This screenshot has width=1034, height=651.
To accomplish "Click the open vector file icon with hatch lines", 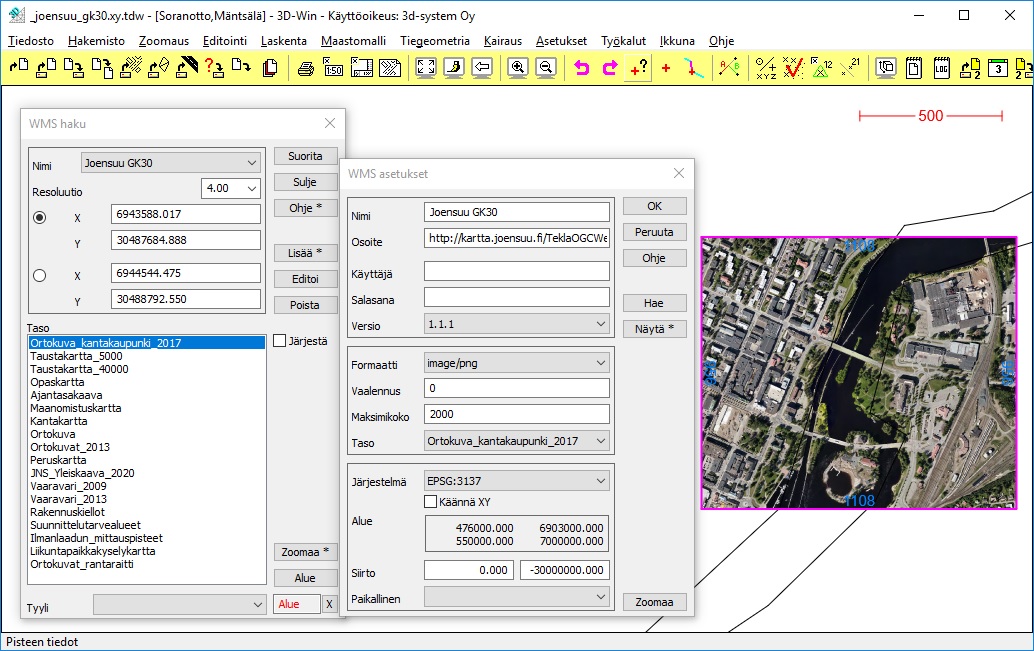I will coord(130,67).
